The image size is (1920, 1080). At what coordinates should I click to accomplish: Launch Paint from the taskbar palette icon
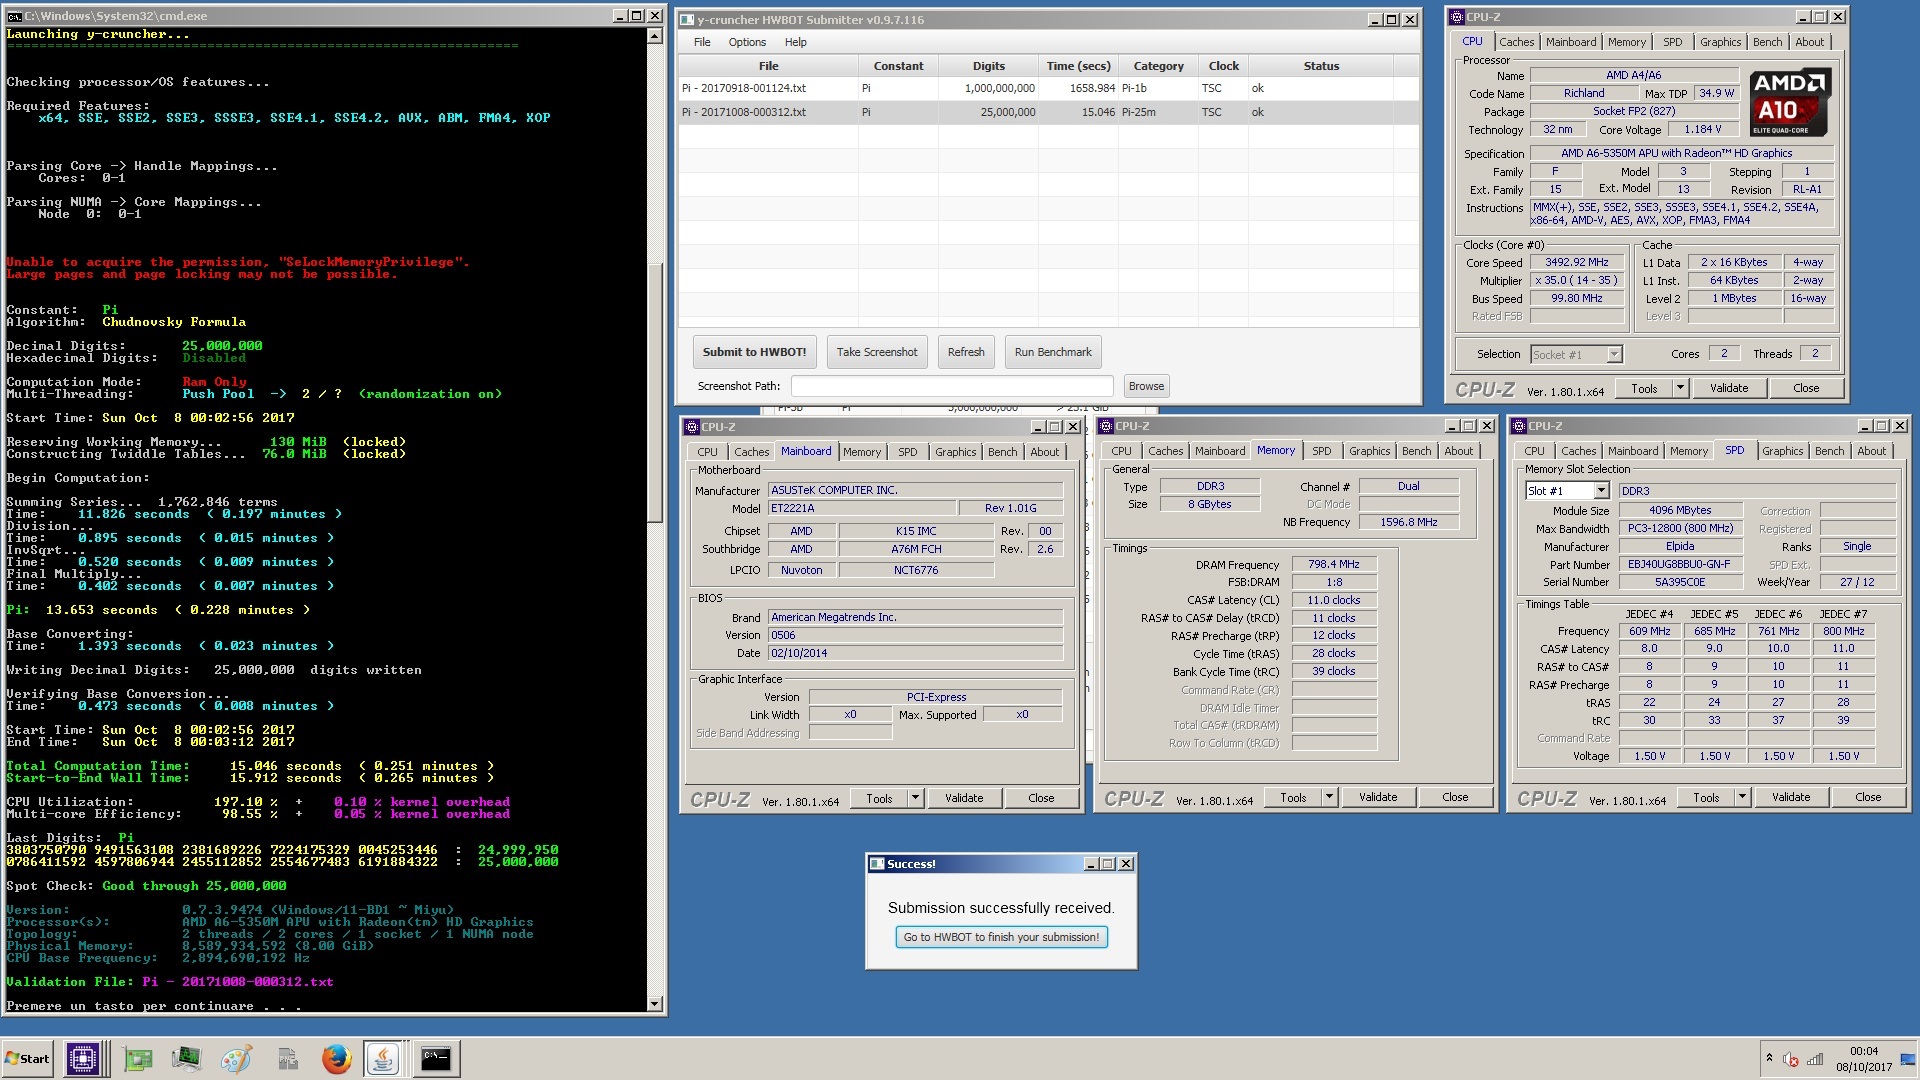(x=237, y=1059)
